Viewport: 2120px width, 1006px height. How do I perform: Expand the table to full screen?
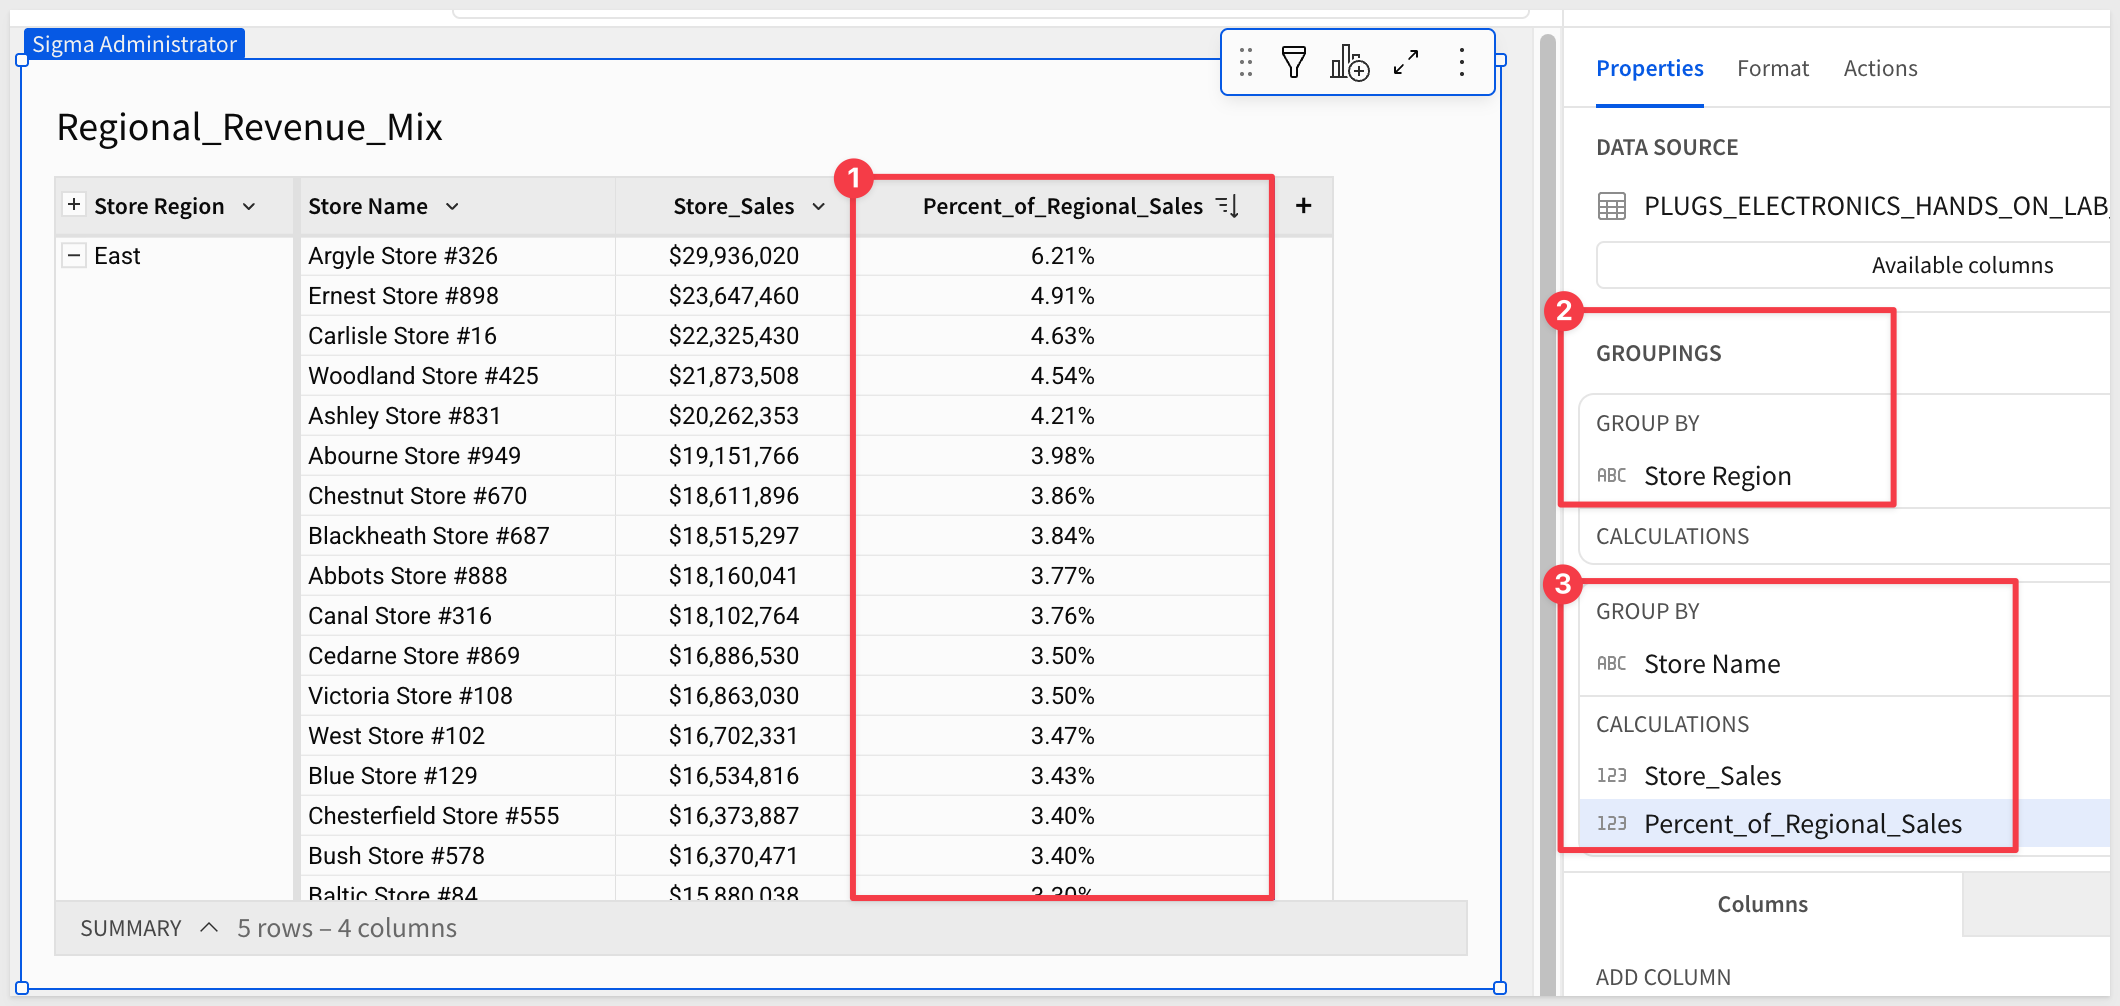click(1406, 63)
